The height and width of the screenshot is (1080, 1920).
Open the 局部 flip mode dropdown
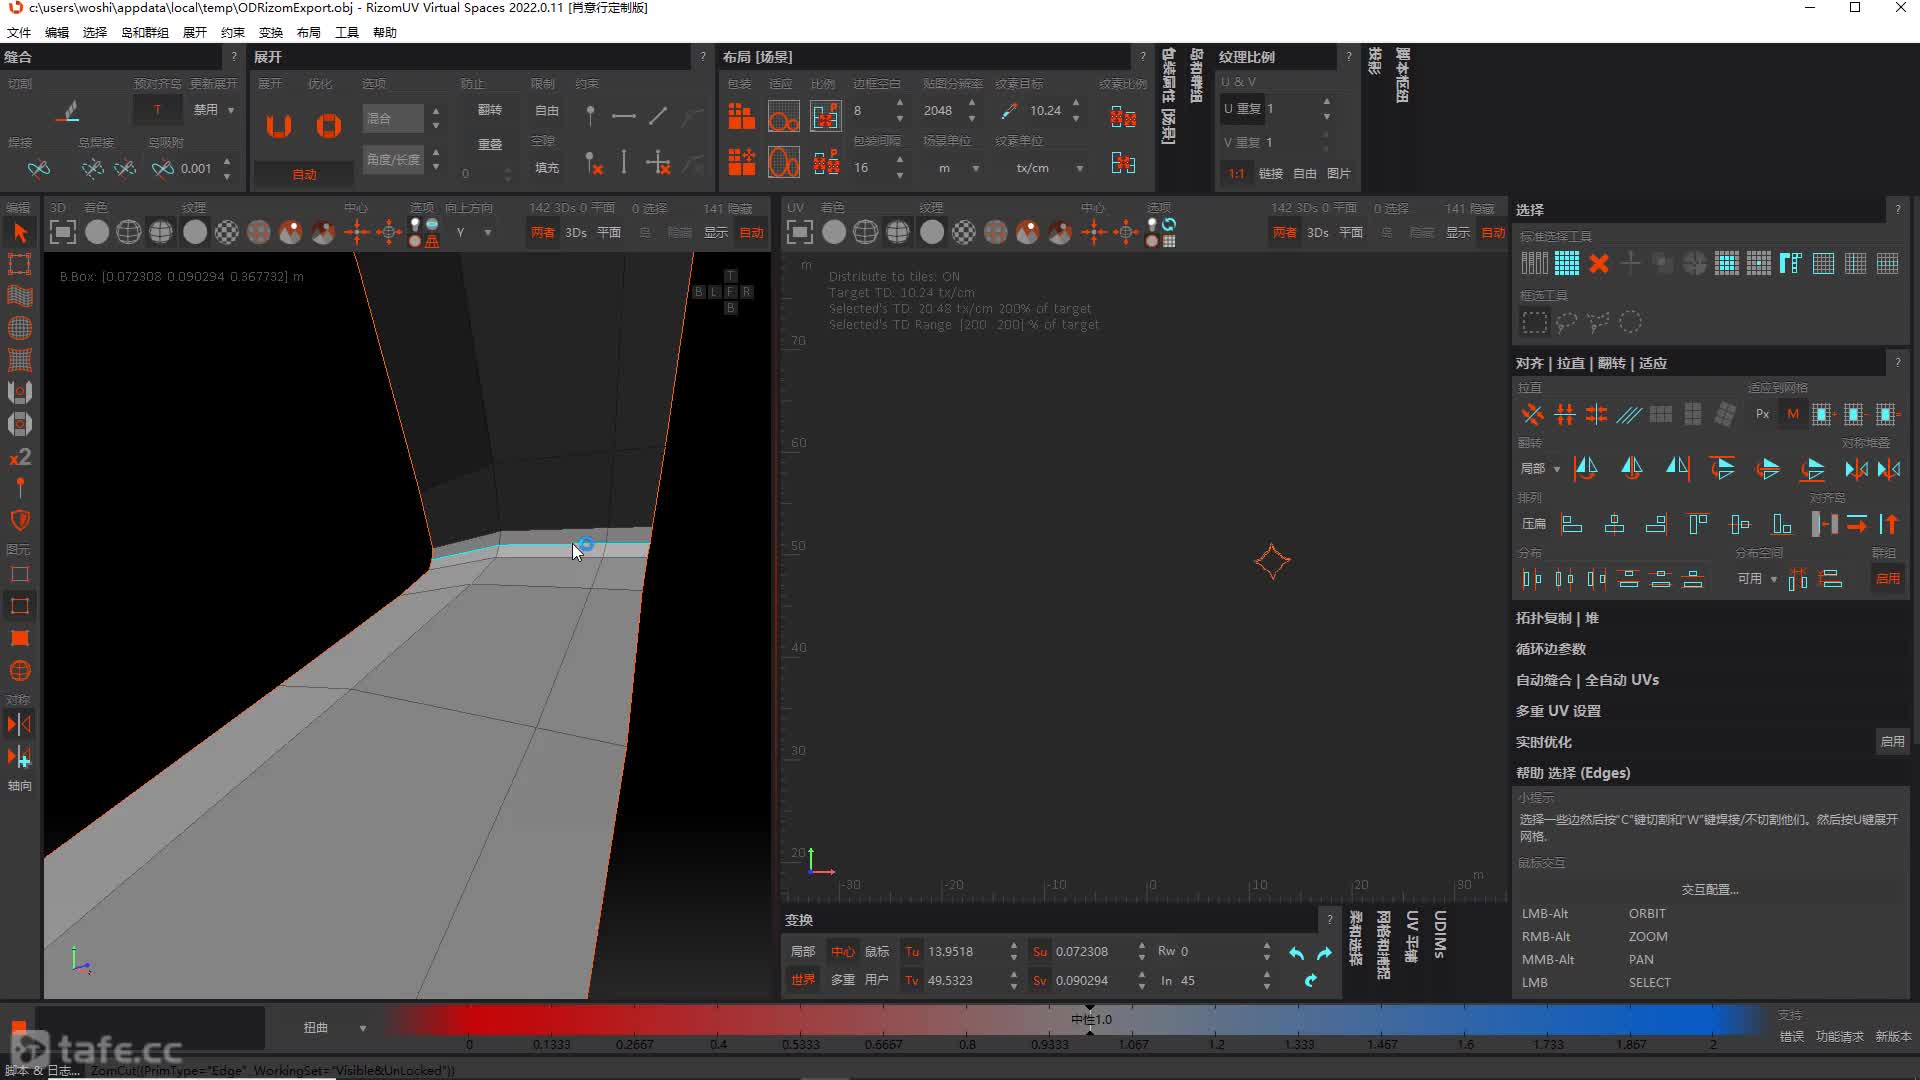pos(1539,469)
